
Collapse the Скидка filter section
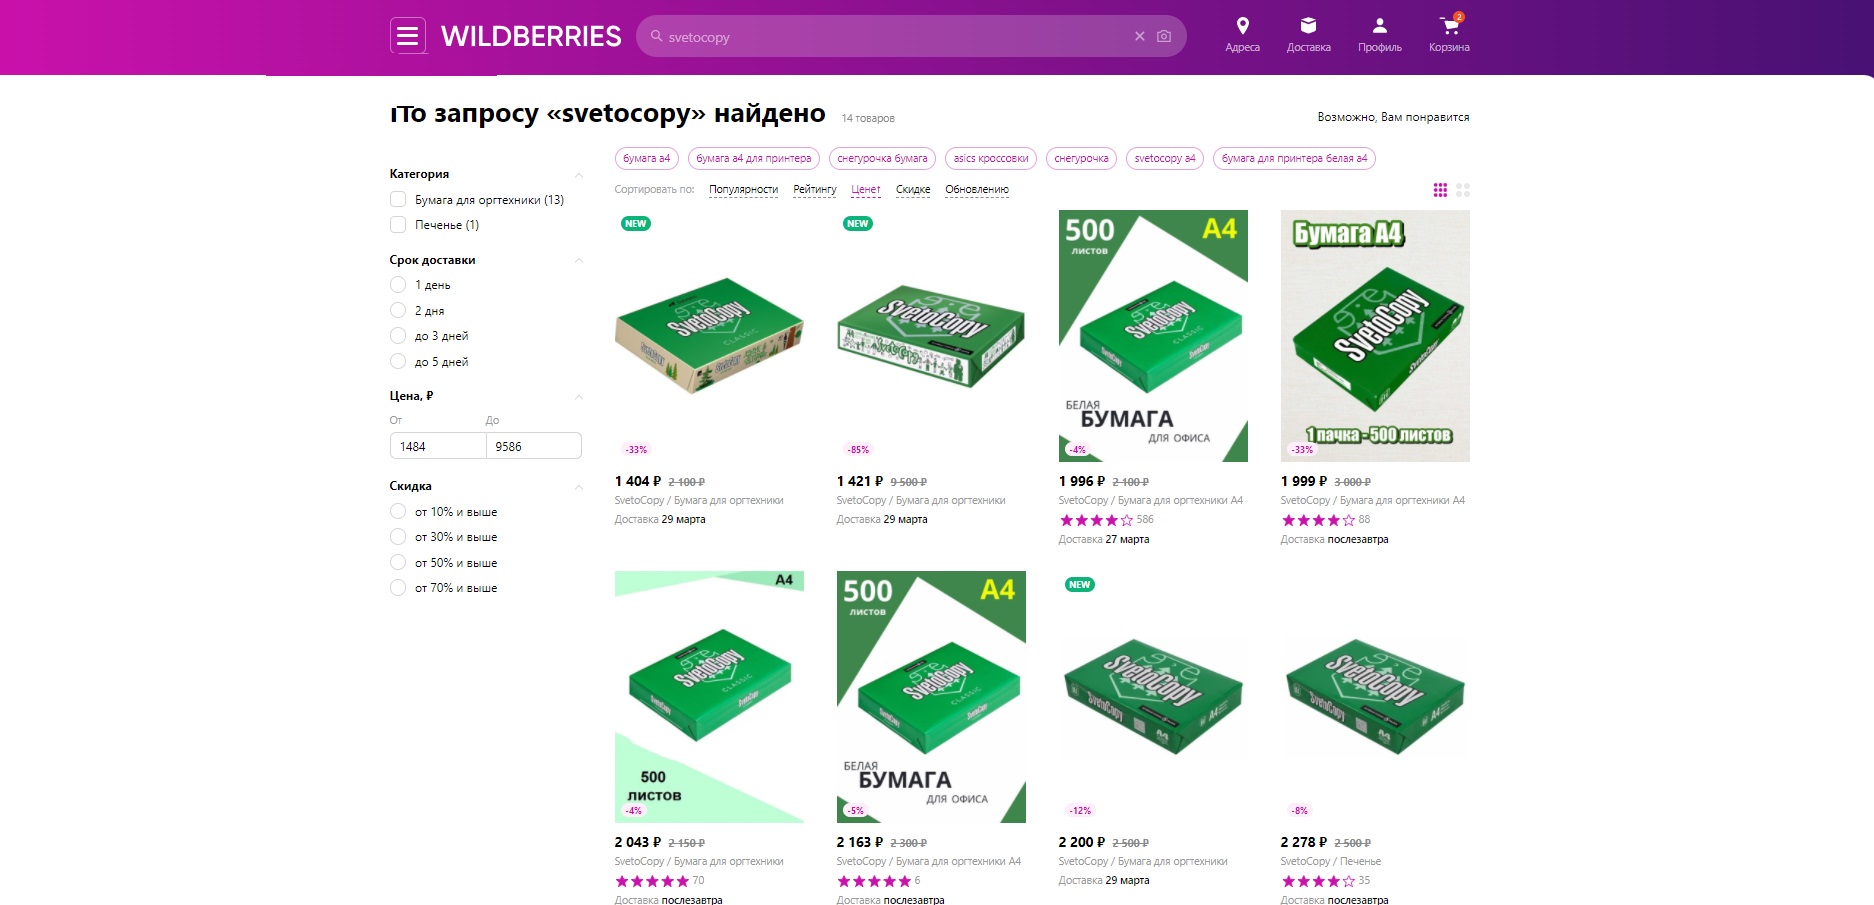[x=578, y=487]
